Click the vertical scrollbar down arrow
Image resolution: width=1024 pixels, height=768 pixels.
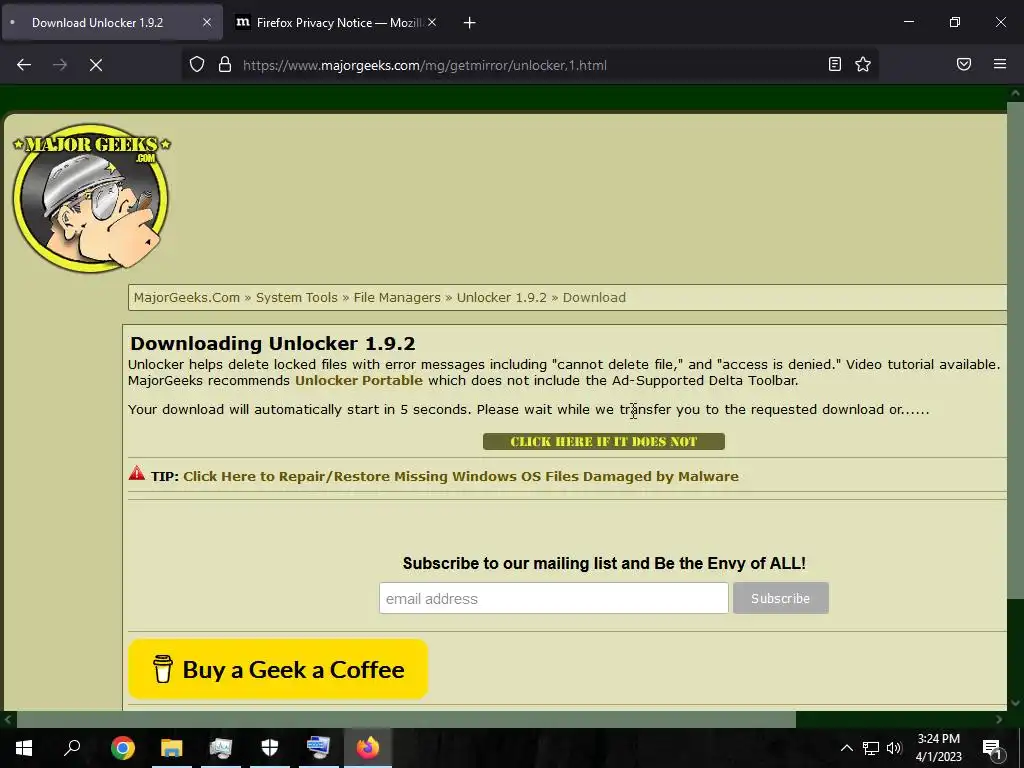coord(1015,703)
